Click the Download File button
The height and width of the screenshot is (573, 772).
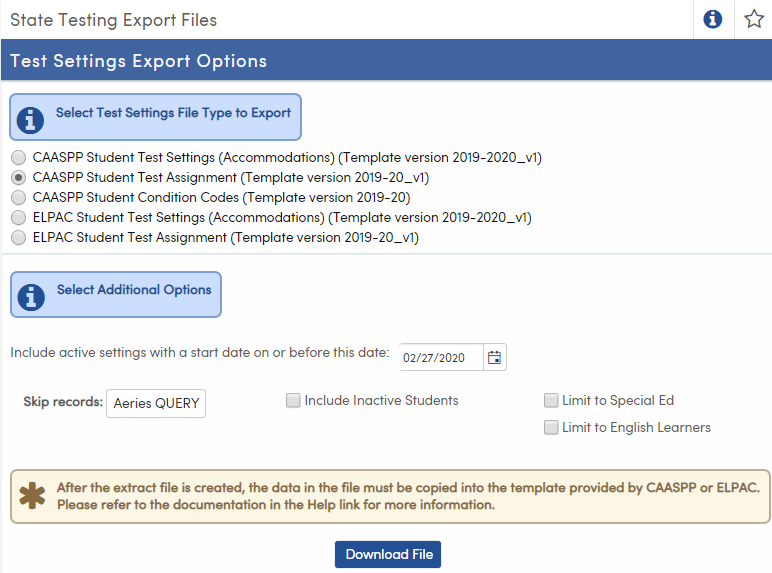pyautogui.click(x=388, y=554)
